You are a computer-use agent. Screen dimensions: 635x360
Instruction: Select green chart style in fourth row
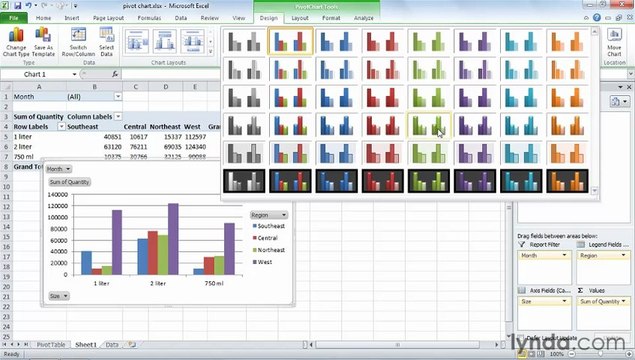[428, 125]
